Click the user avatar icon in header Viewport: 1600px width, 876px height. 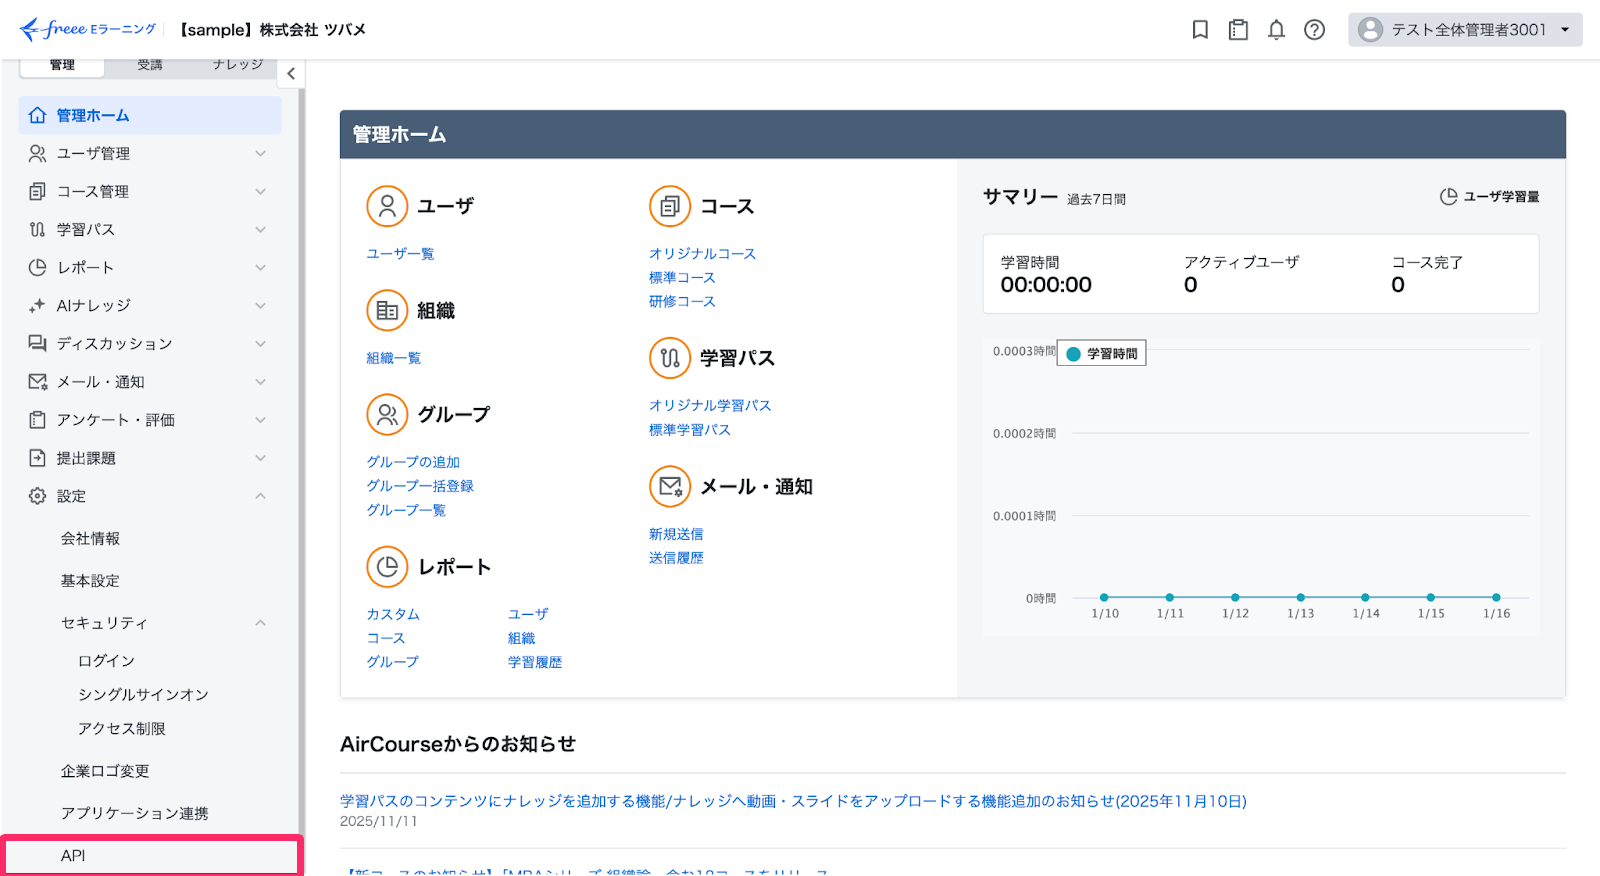pos(1371,30)
